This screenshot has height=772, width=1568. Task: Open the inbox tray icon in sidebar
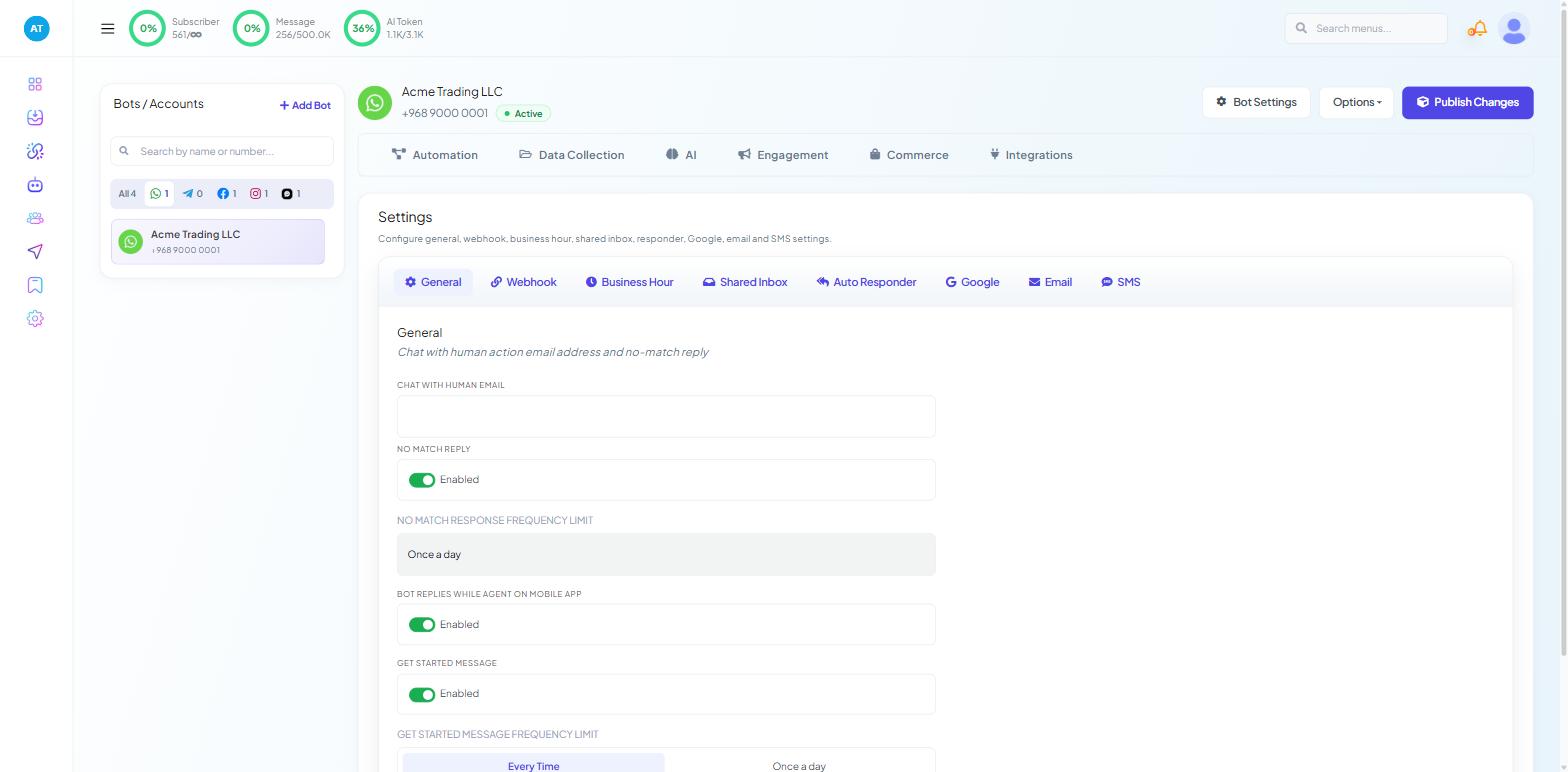point(35,118)
